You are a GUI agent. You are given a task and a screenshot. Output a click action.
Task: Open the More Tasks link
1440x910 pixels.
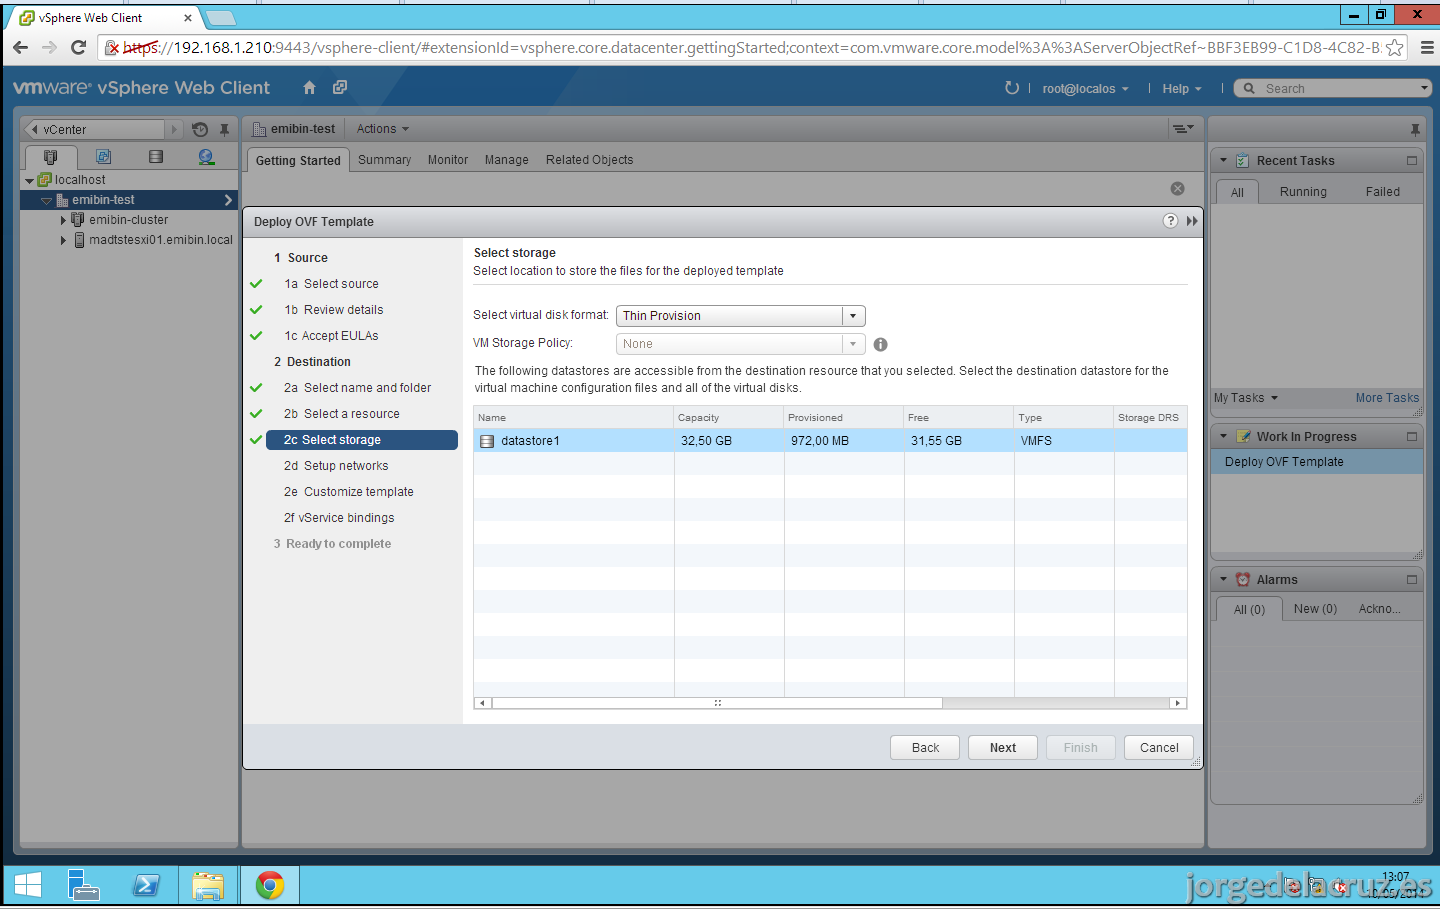1387,398
